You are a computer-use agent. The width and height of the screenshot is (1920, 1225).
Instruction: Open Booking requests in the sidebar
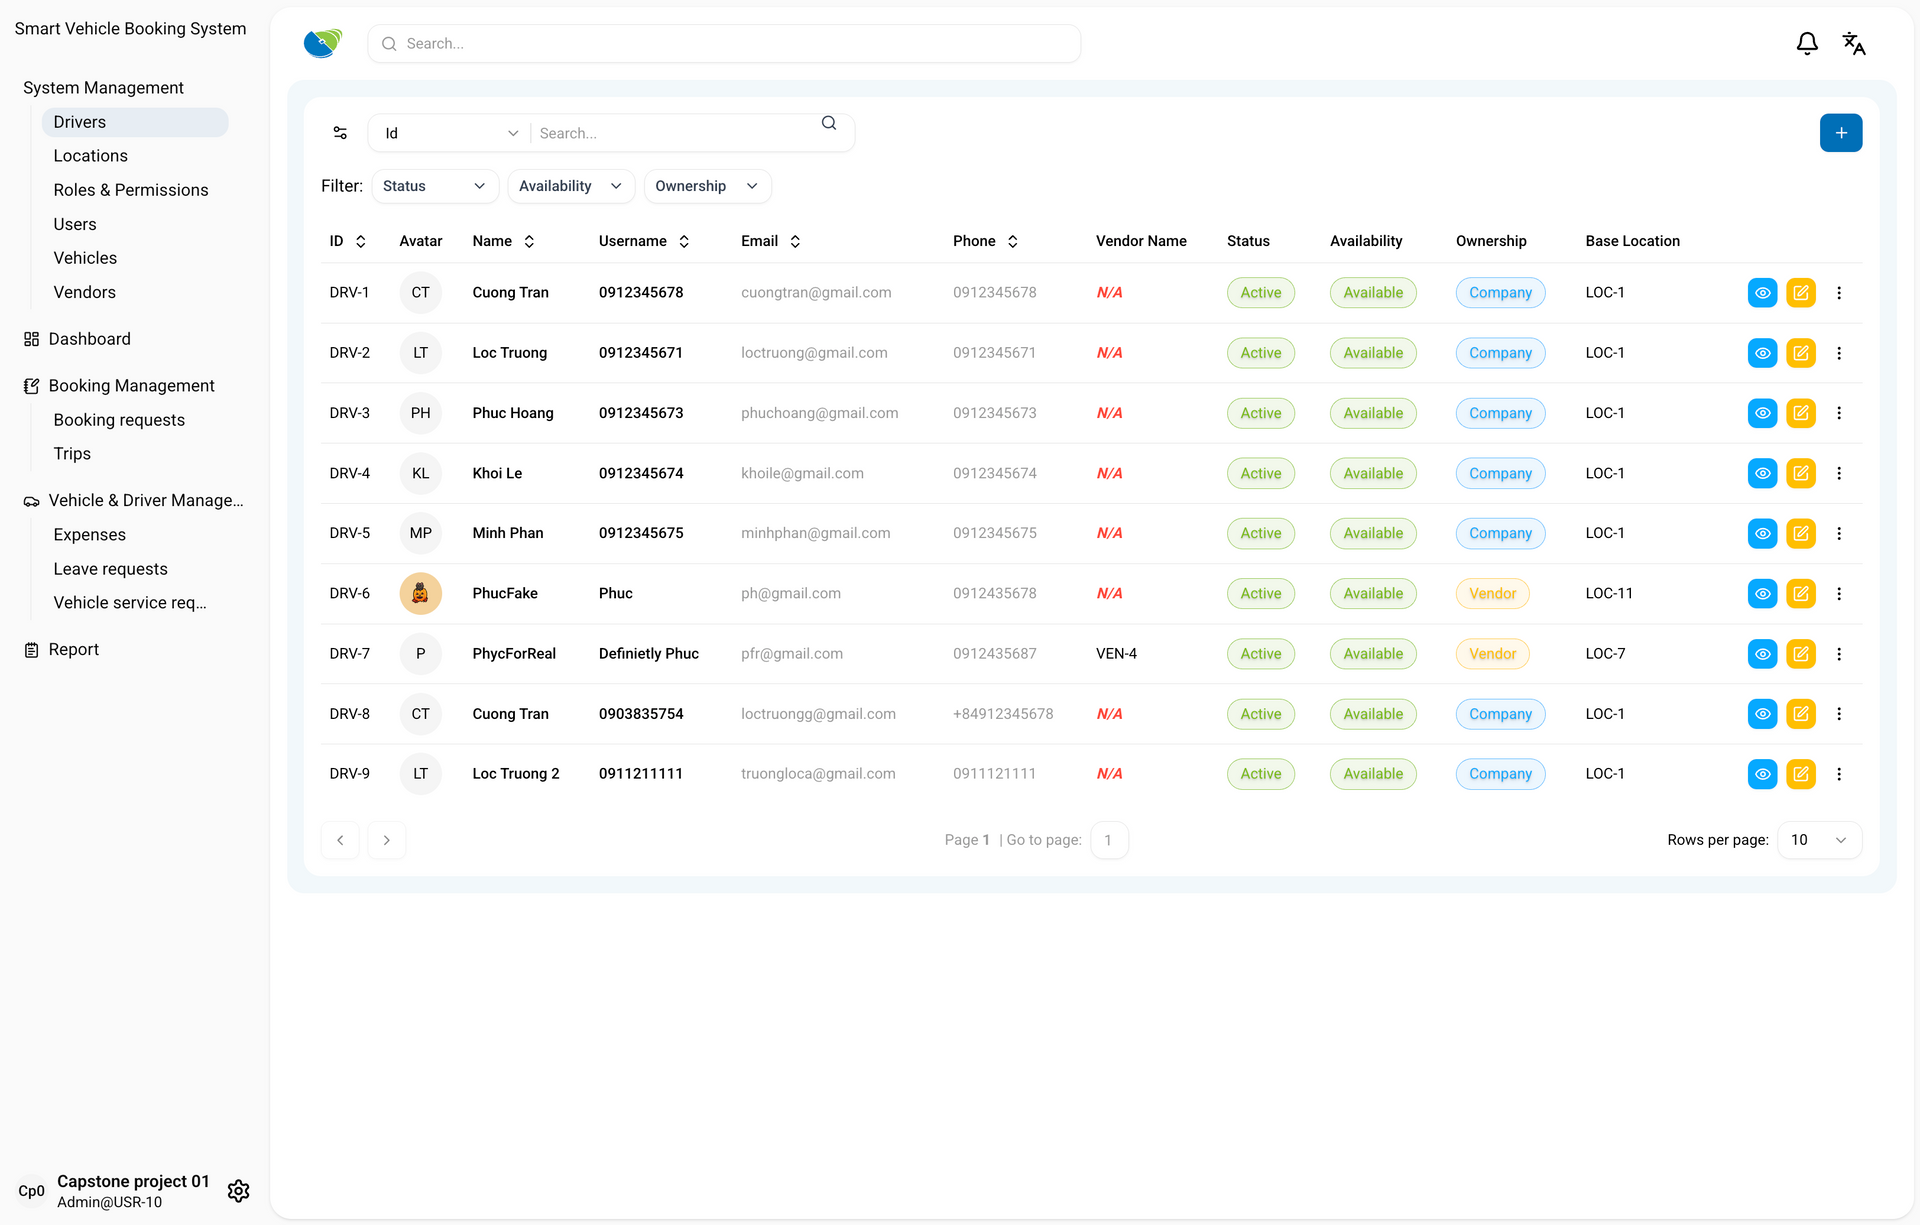119,420
